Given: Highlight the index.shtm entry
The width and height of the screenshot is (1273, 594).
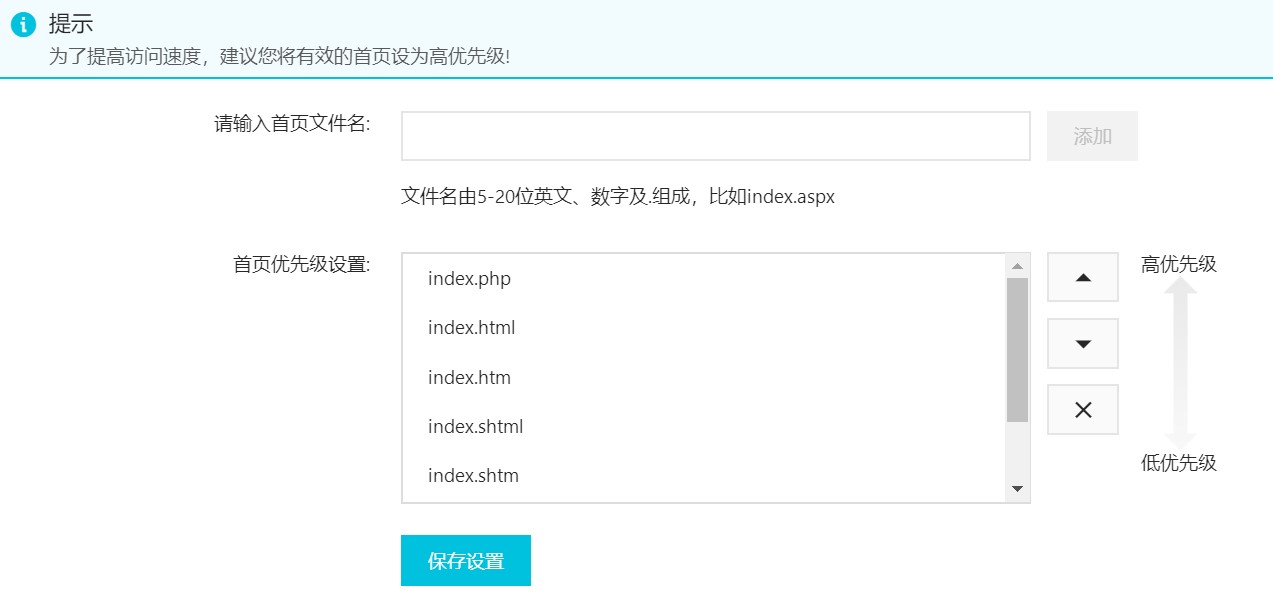Looking at the screenshot, I should (x=473, y=476).
